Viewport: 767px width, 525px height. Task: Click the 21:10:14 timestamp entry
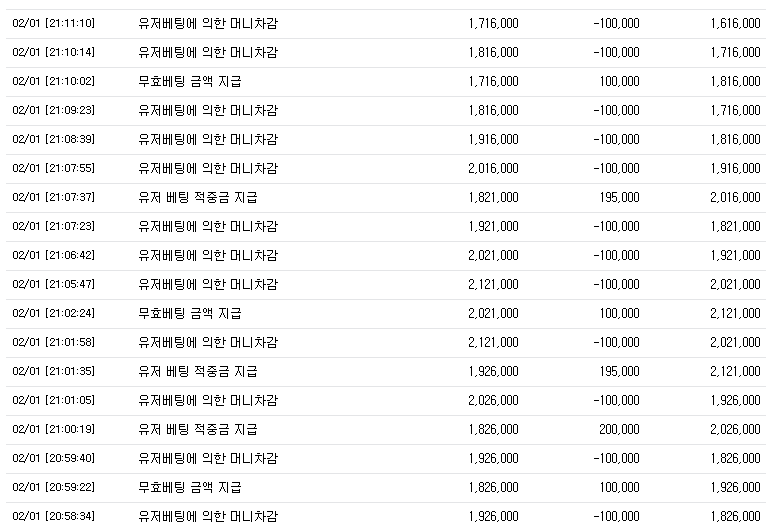click(53, 52)
